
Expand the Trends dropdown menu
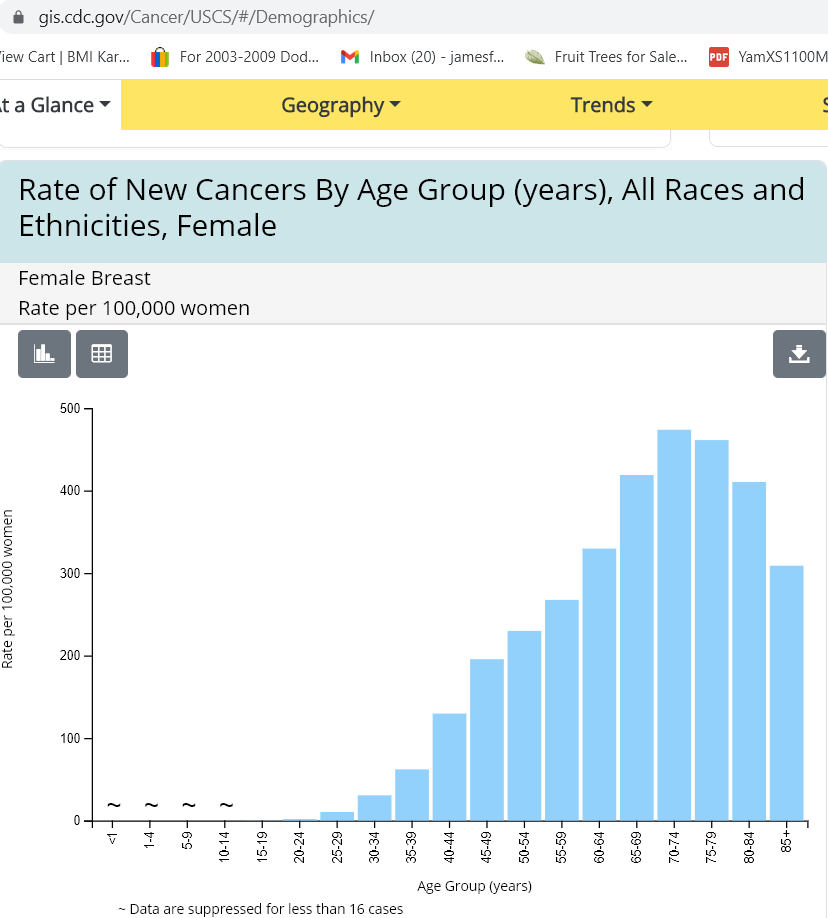click(611, 105)
